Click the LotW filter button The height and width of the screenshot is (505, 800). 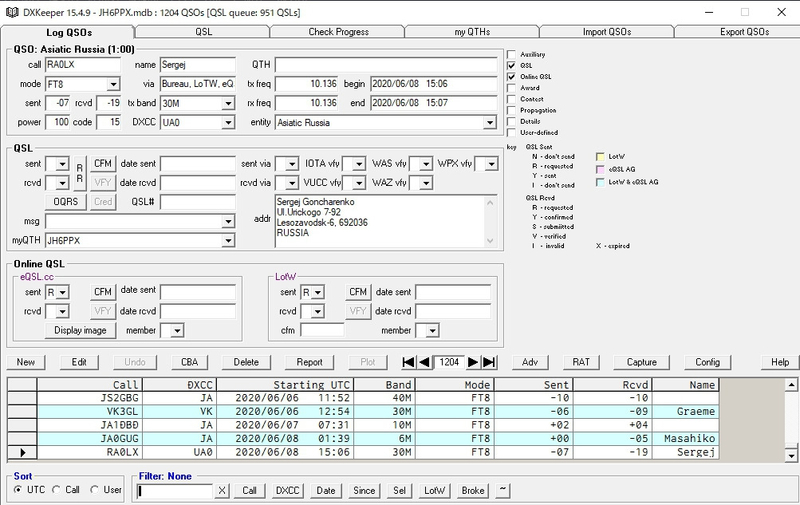tap(434, 491)
